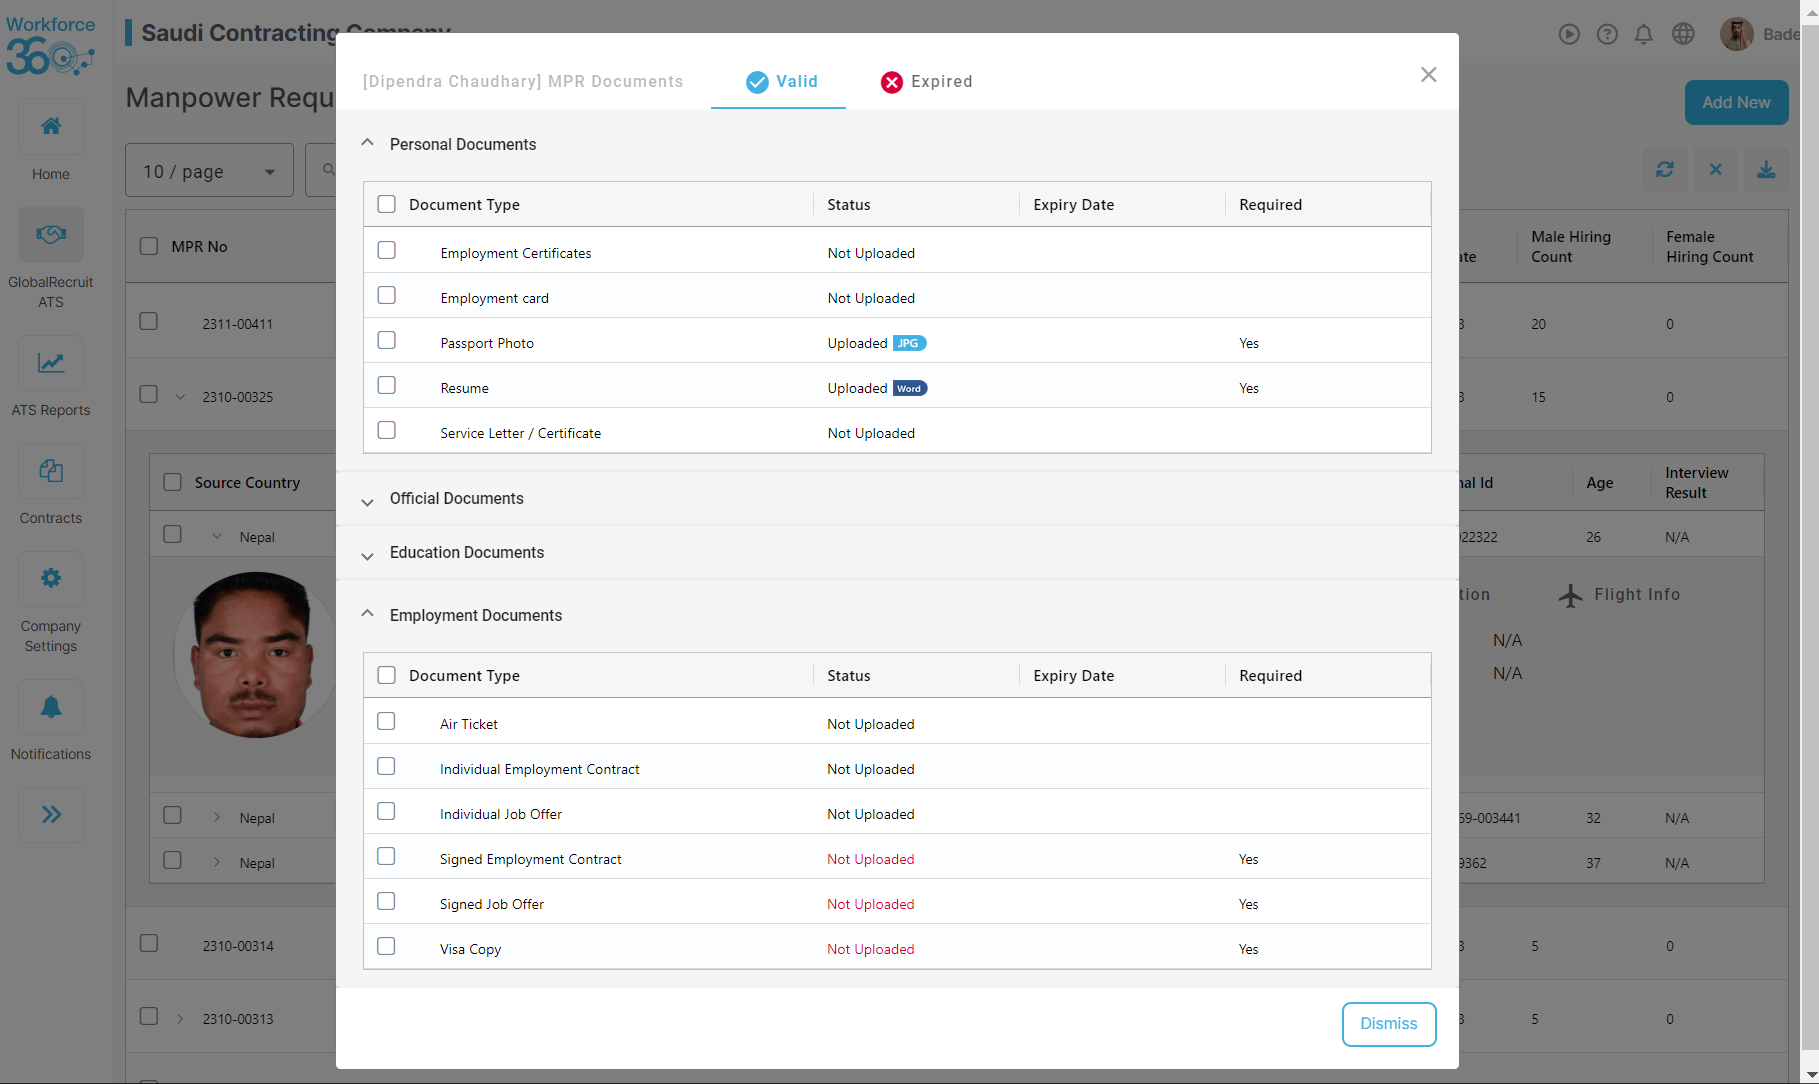Open GlobalRecruit ATS handshake icon

point(51,235)
